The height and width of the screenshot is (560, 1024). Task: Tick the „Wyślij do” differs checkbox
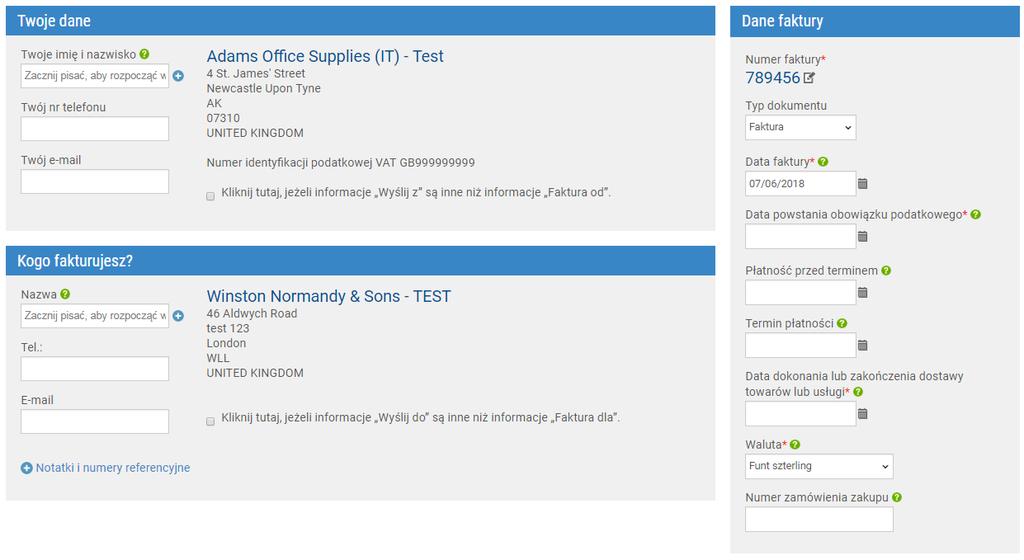210,421
